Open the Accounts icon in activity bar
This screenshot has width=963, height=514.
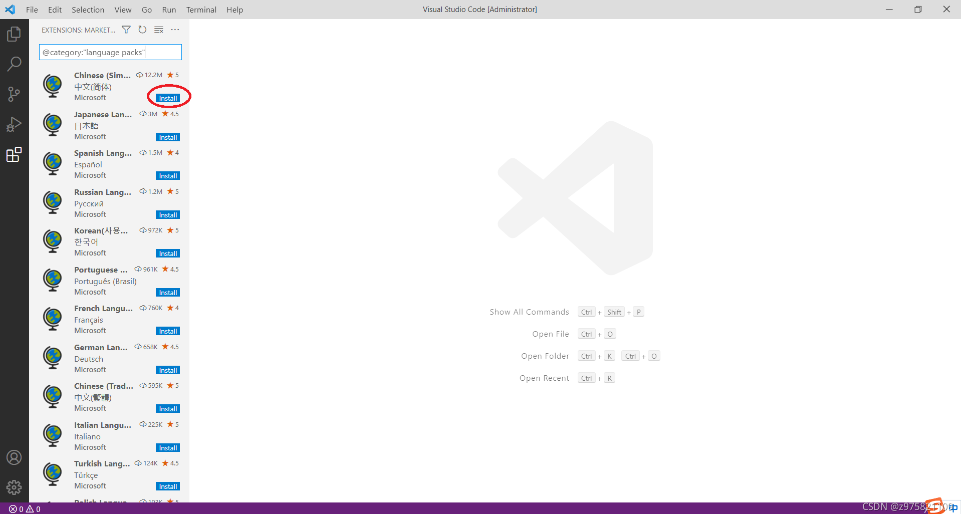[14, 458]
